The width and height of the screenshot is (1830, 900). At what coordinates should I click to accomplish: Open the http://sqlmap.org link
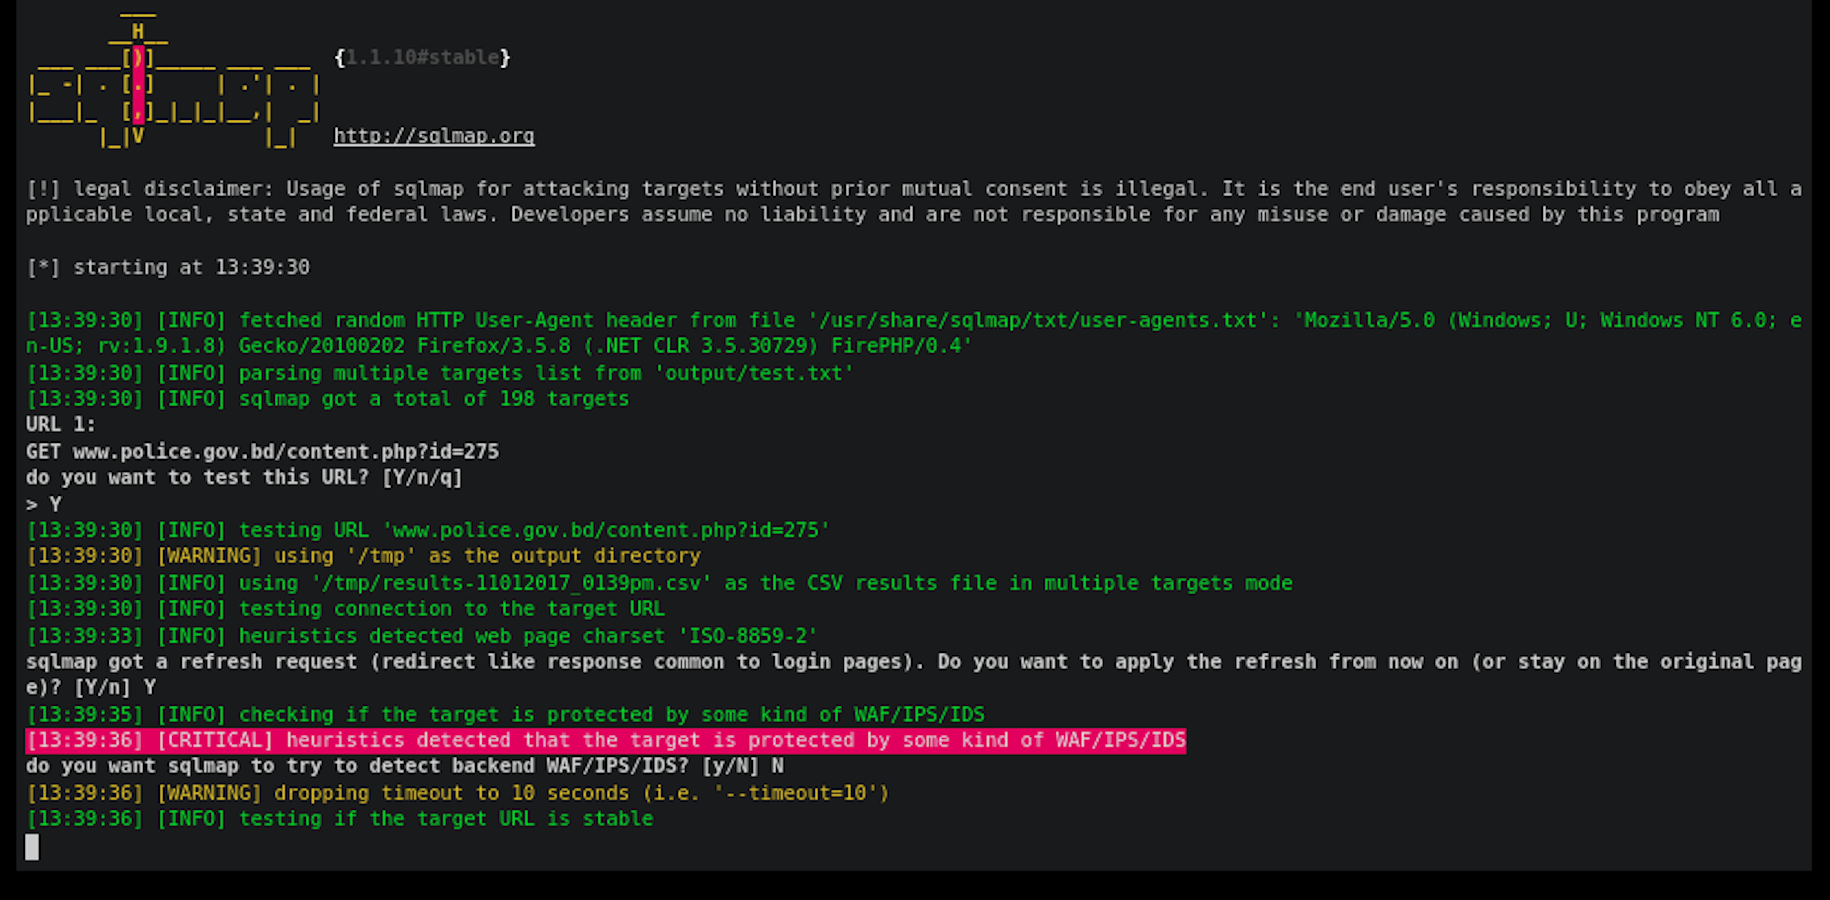click(433, 136)
